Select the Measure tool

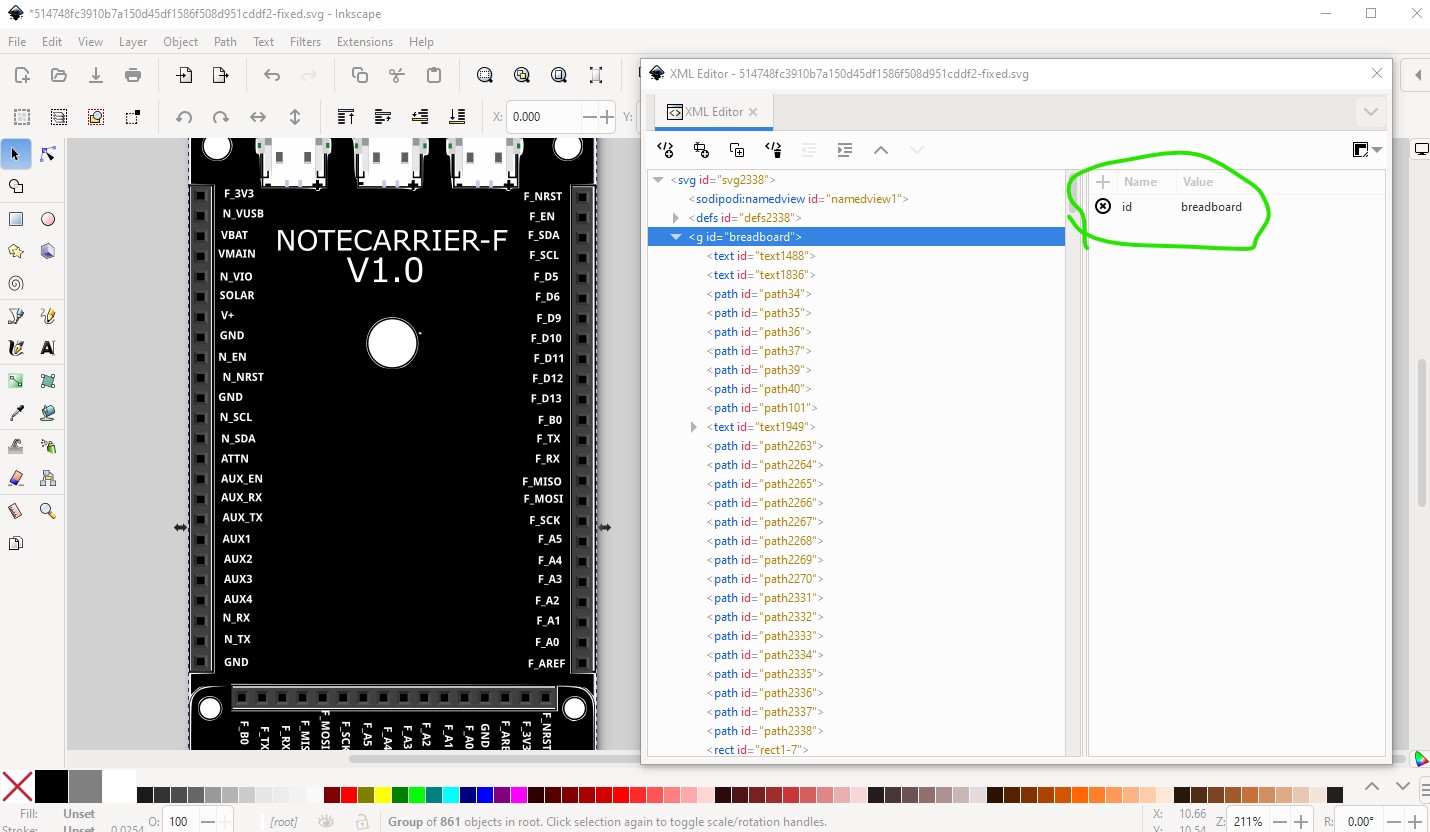tap(15, 511)
